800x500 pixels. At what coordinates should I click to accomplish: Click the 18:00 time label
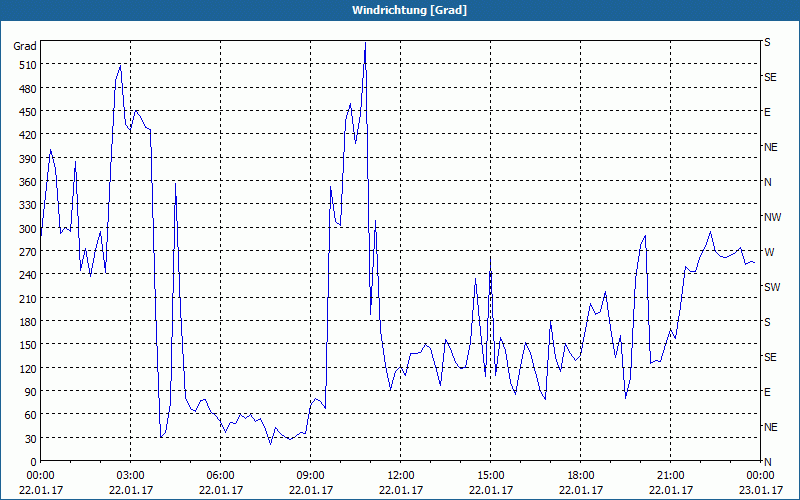pos(581,476)
